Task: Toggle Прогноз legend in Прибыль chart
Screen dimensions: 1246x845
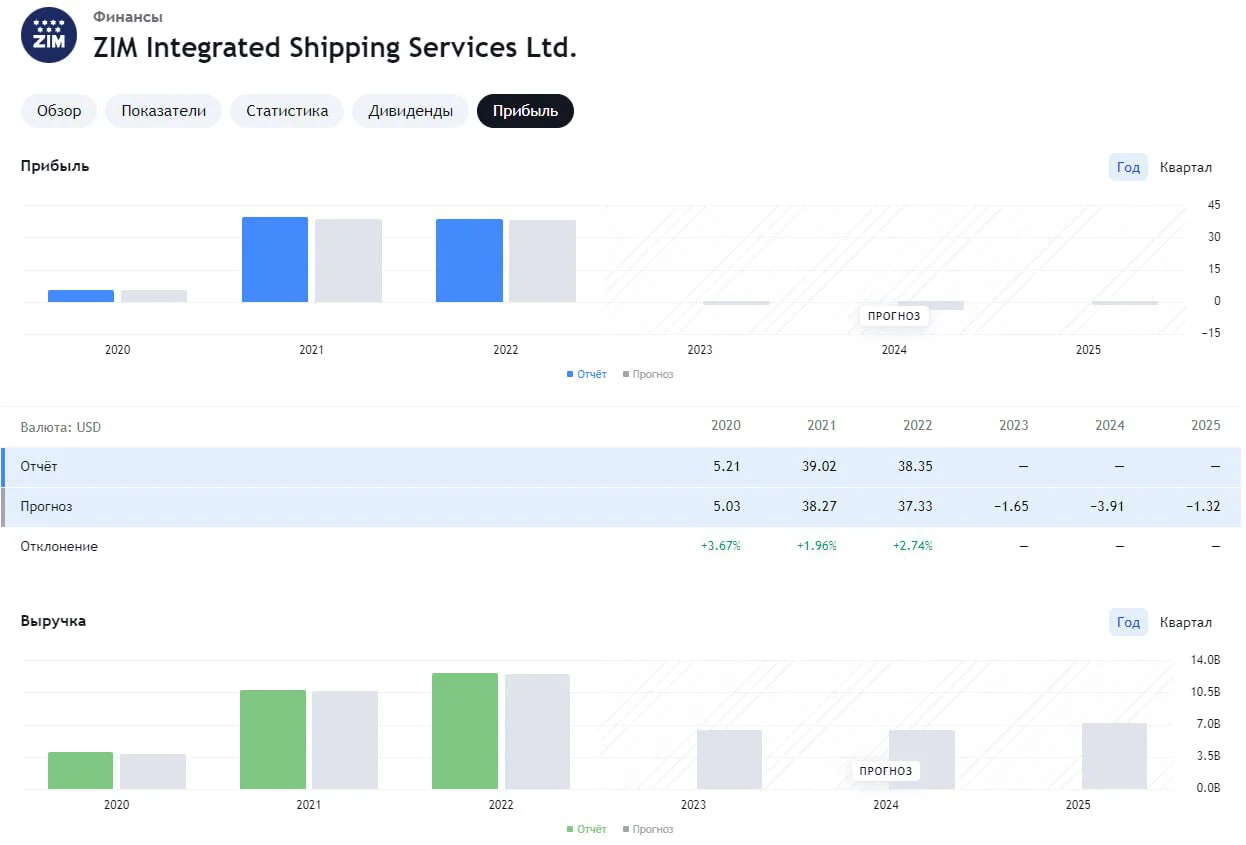Action: pos(648,374)
